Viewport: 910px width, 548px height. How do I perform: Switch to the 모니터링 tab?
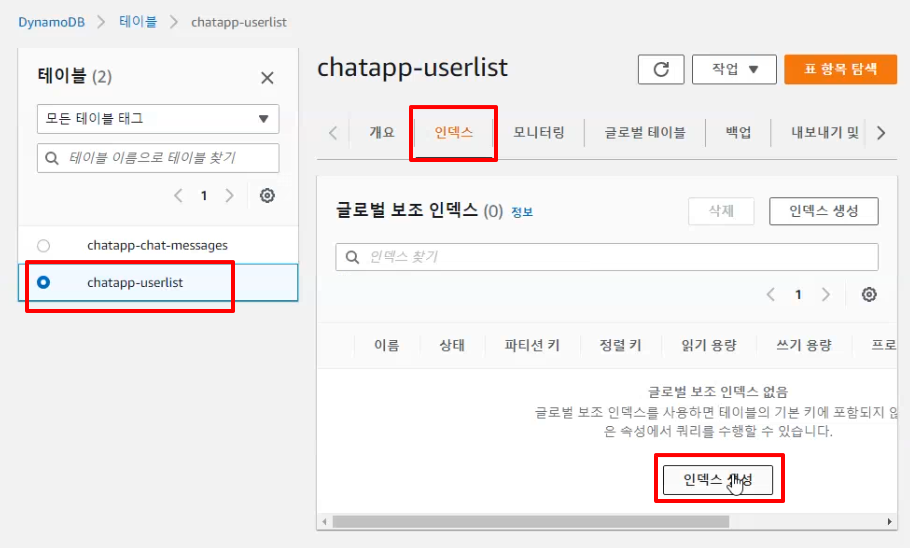pyautogui.click(x=539, y=132)
